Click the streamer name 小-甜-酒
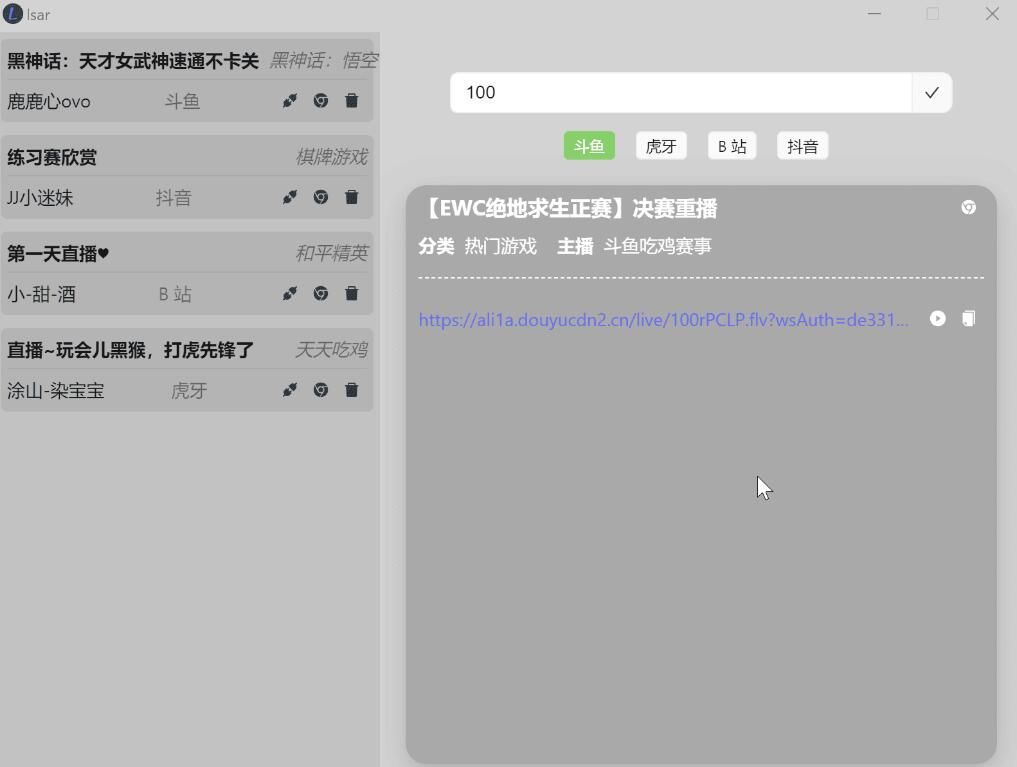 pyautogui.click(x=42, y=294)
